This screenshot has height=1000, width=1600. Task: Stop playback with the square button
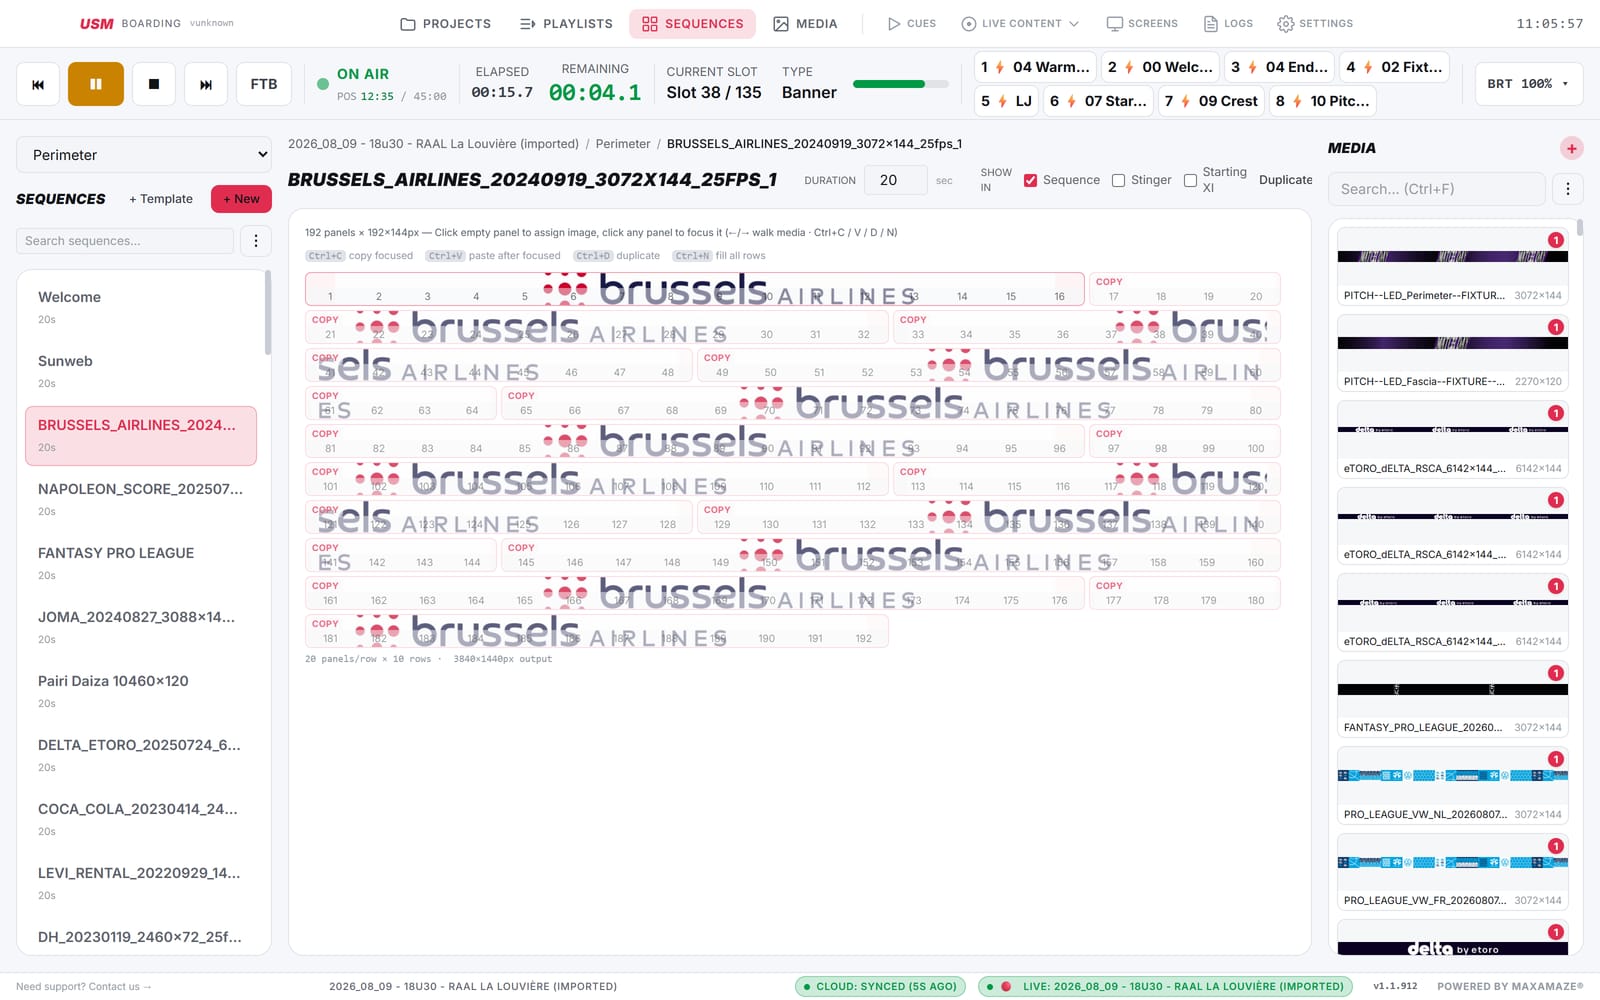154,84
